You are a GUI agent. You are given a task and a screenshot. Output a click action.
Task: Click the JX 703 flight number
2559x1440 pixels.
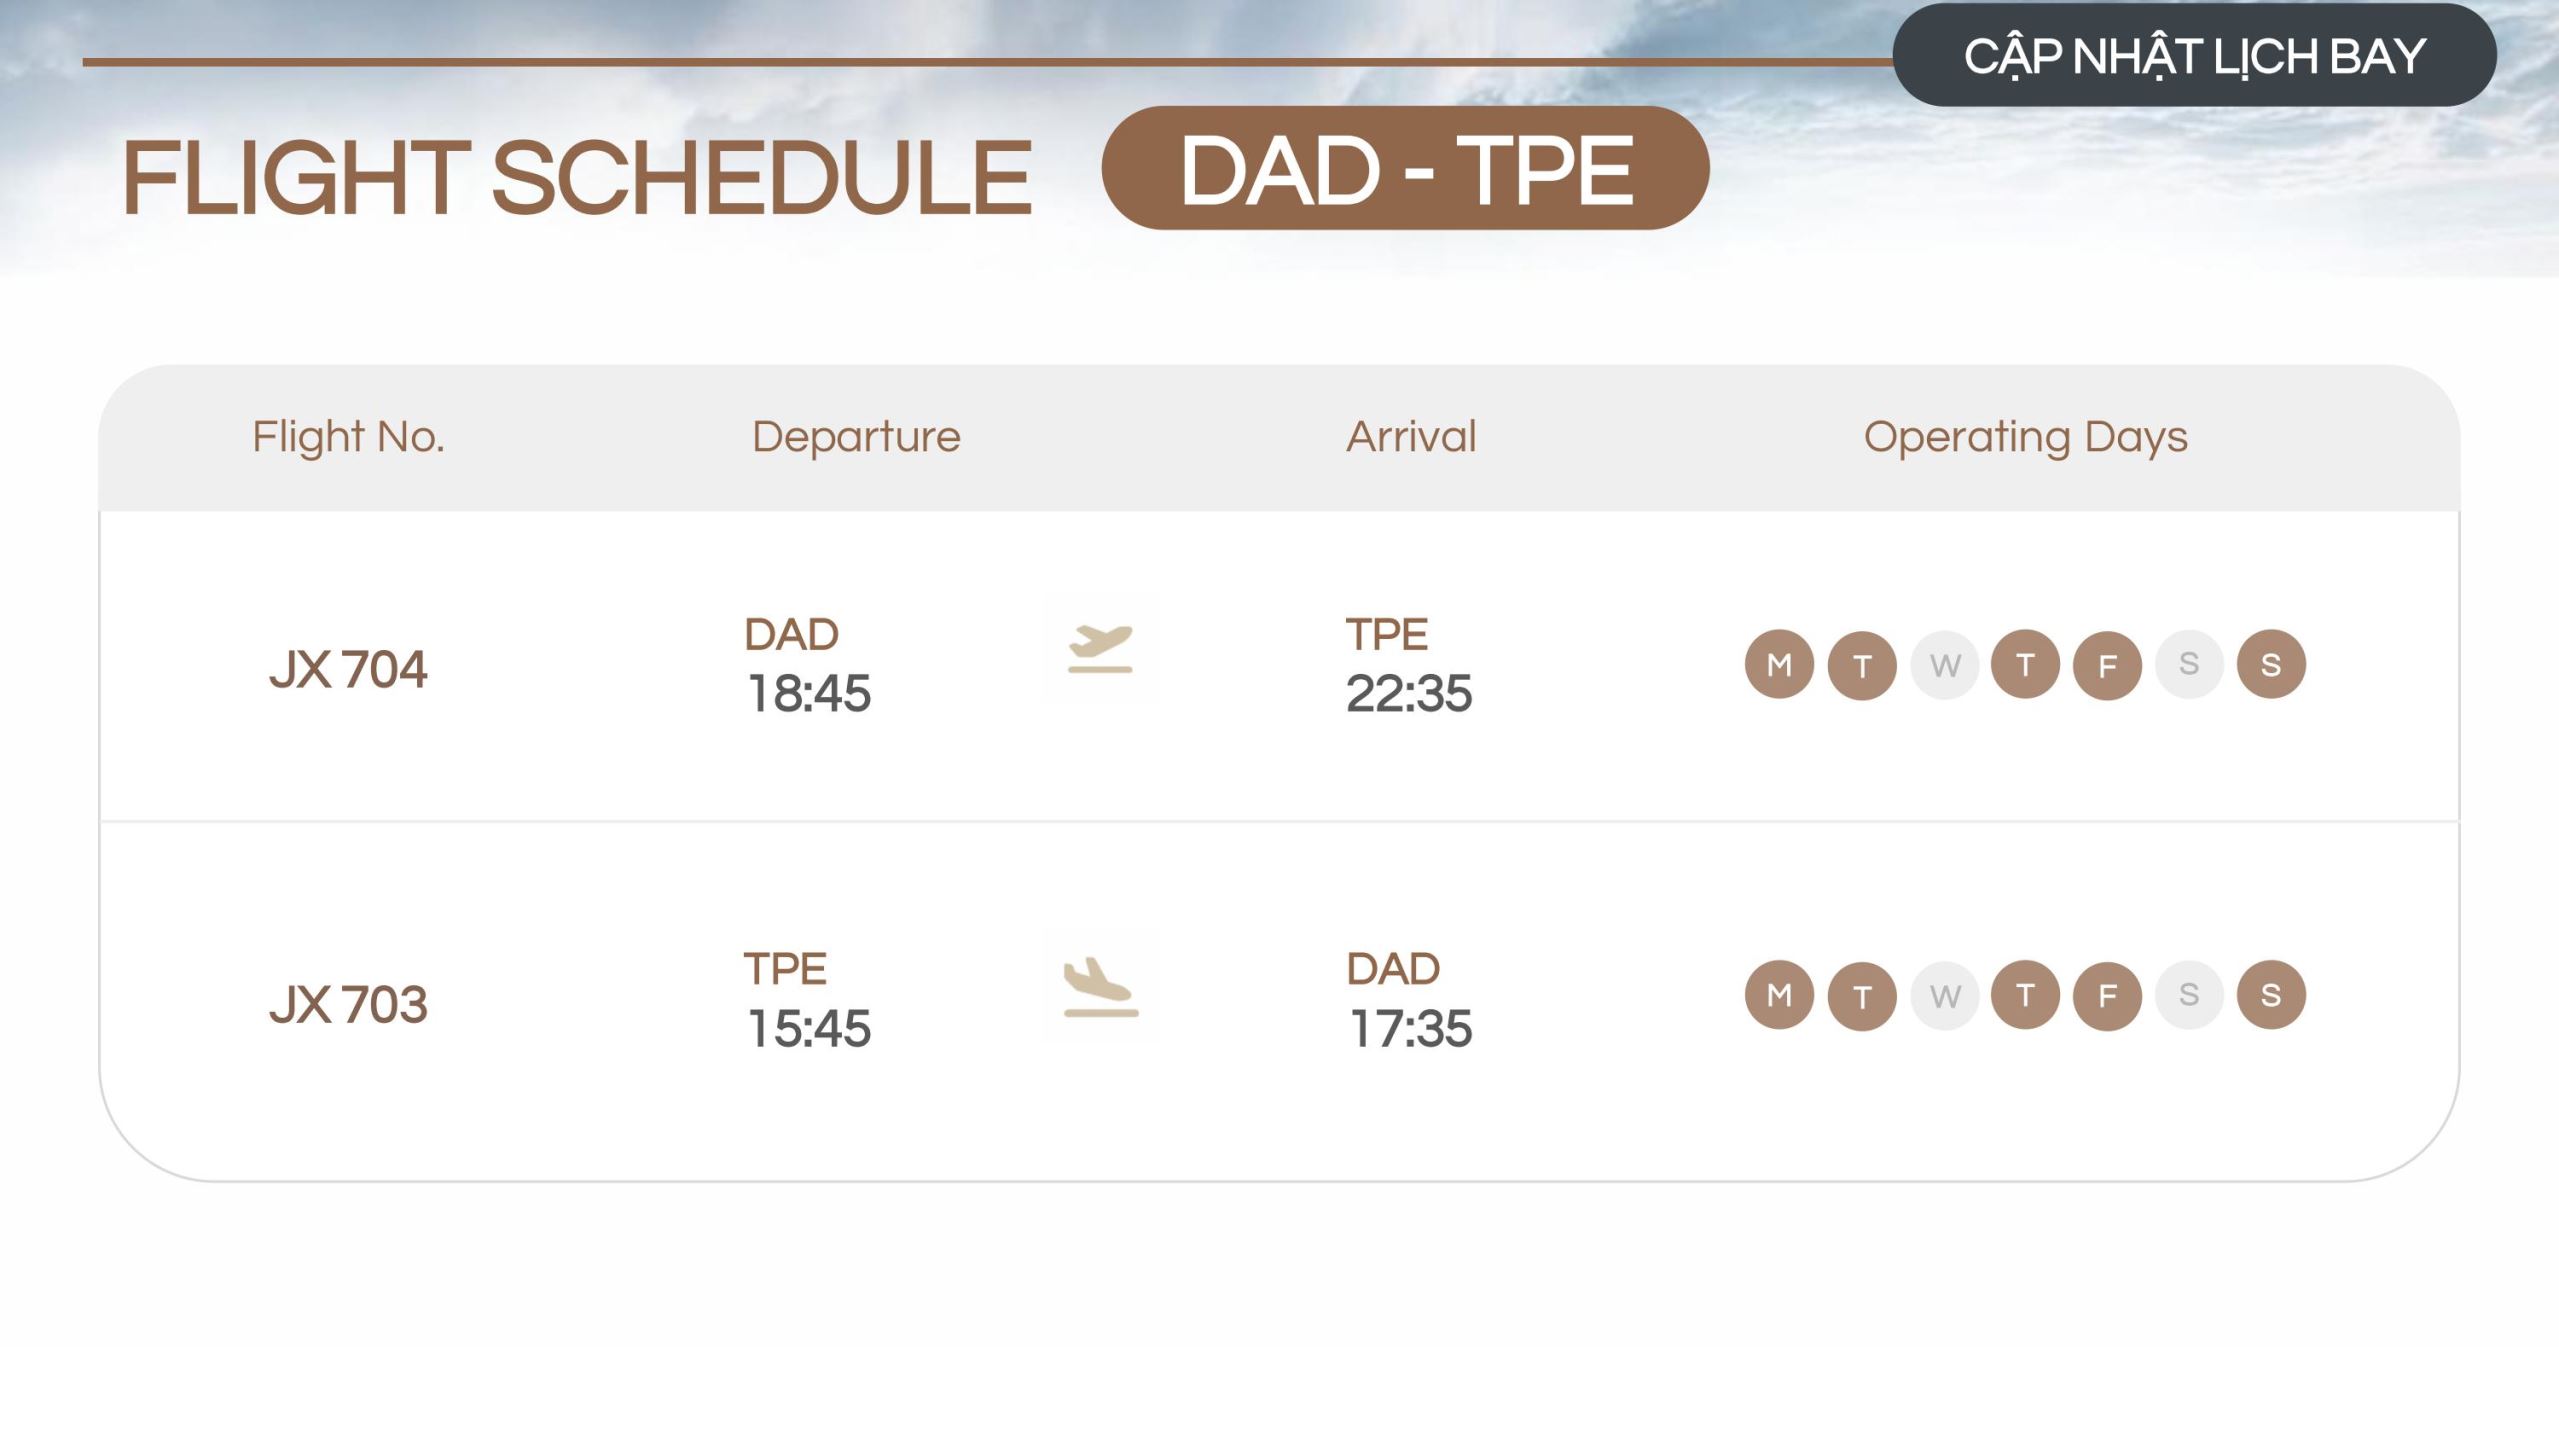348,1004
